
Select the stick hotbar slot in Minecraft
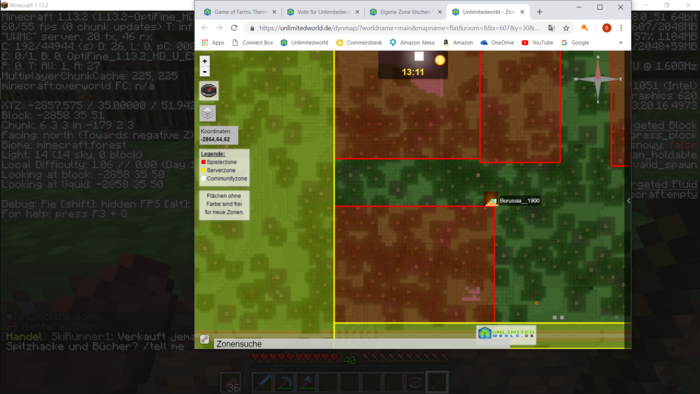point(437,383)
